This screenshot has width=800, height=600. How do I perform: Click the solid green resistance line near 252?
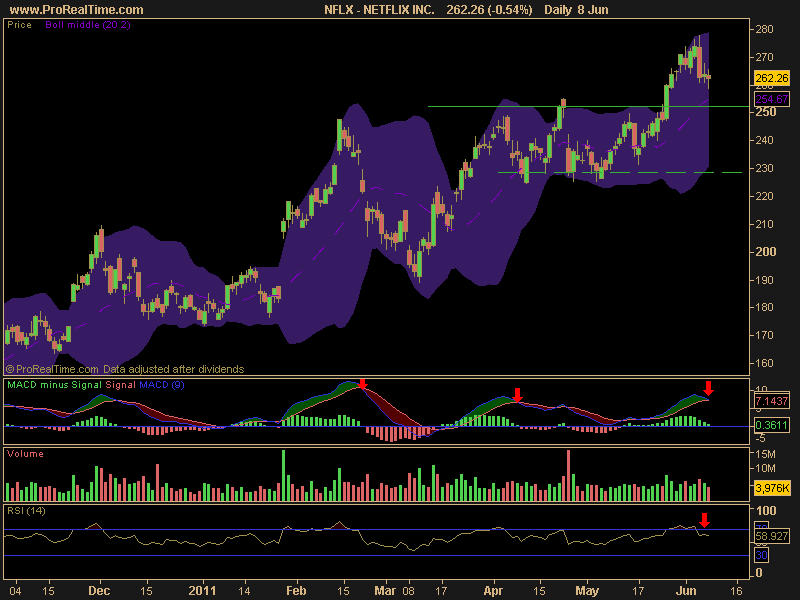point(588,107)
